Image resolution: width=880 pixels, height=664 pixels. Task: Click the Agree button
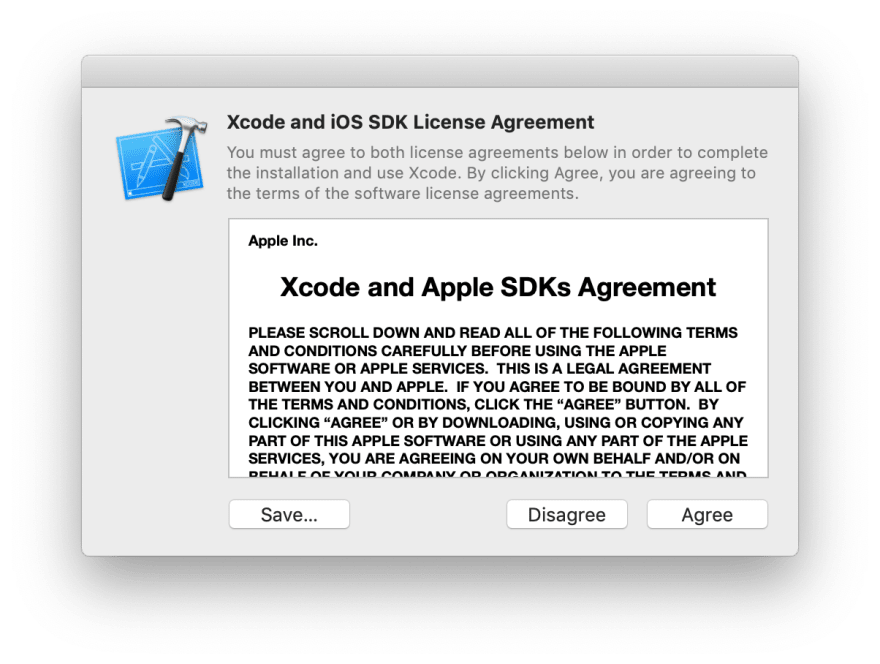pyautogui.click(x=707, y=514)
